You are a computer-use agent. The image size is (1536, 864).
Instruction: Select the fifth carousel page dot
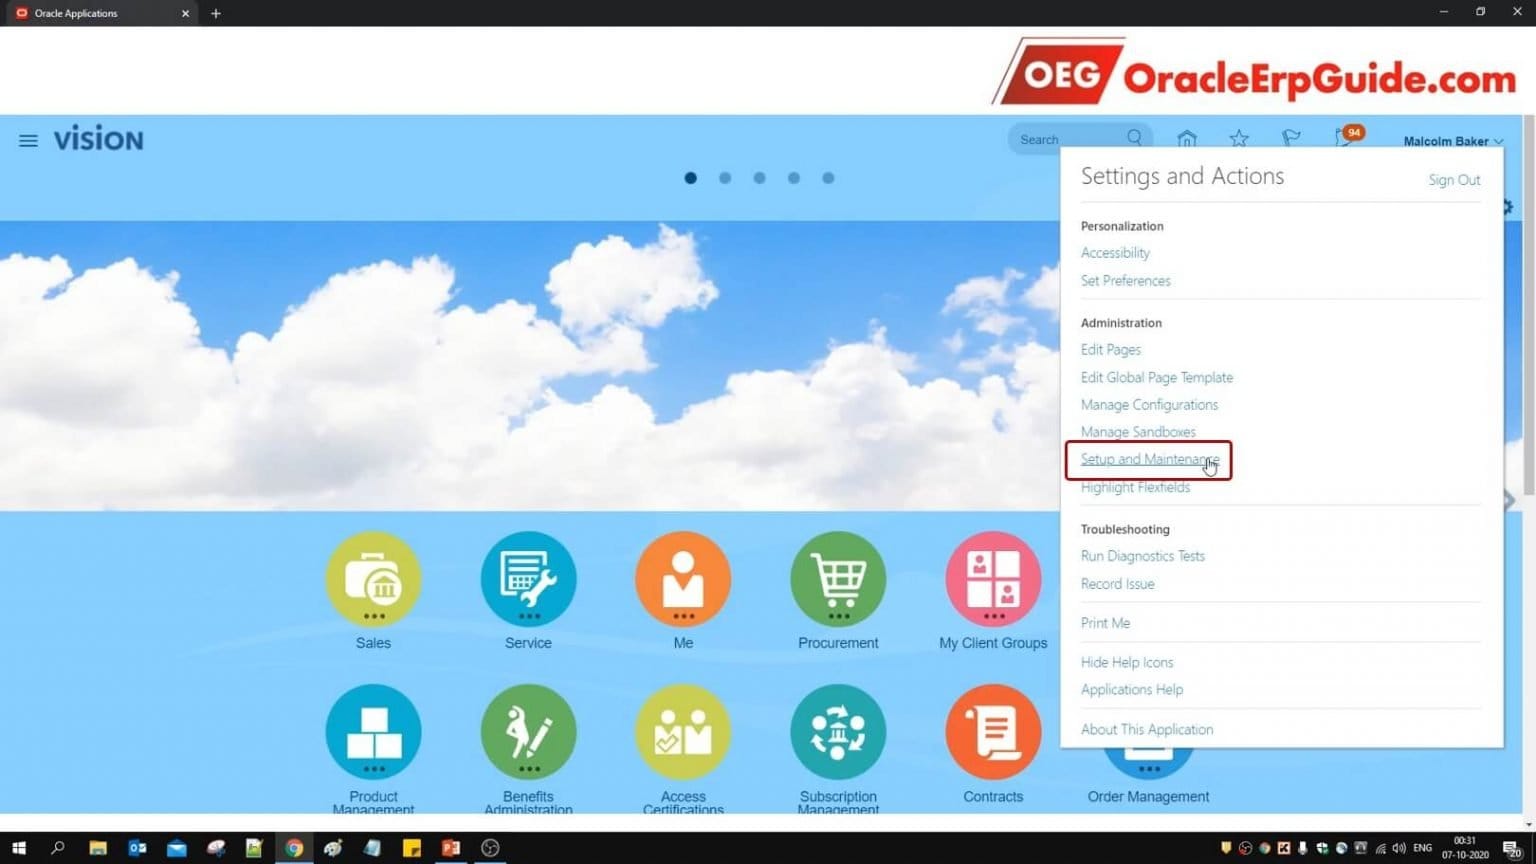click(828, 178)
